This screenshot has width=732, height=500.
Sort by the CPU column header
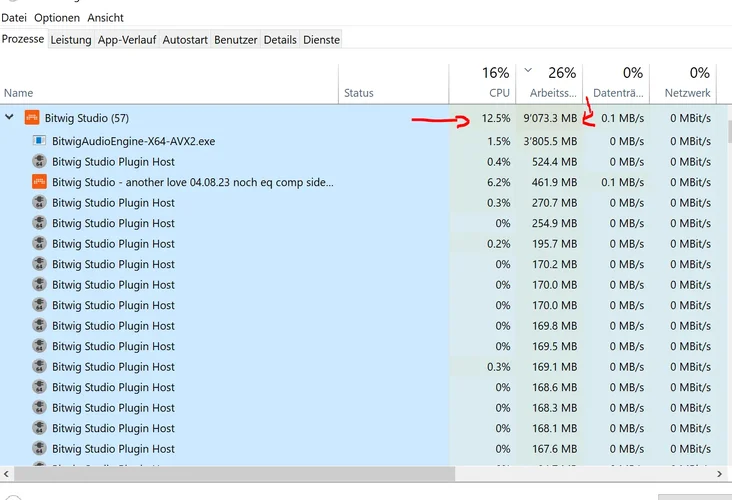point(482,84)
